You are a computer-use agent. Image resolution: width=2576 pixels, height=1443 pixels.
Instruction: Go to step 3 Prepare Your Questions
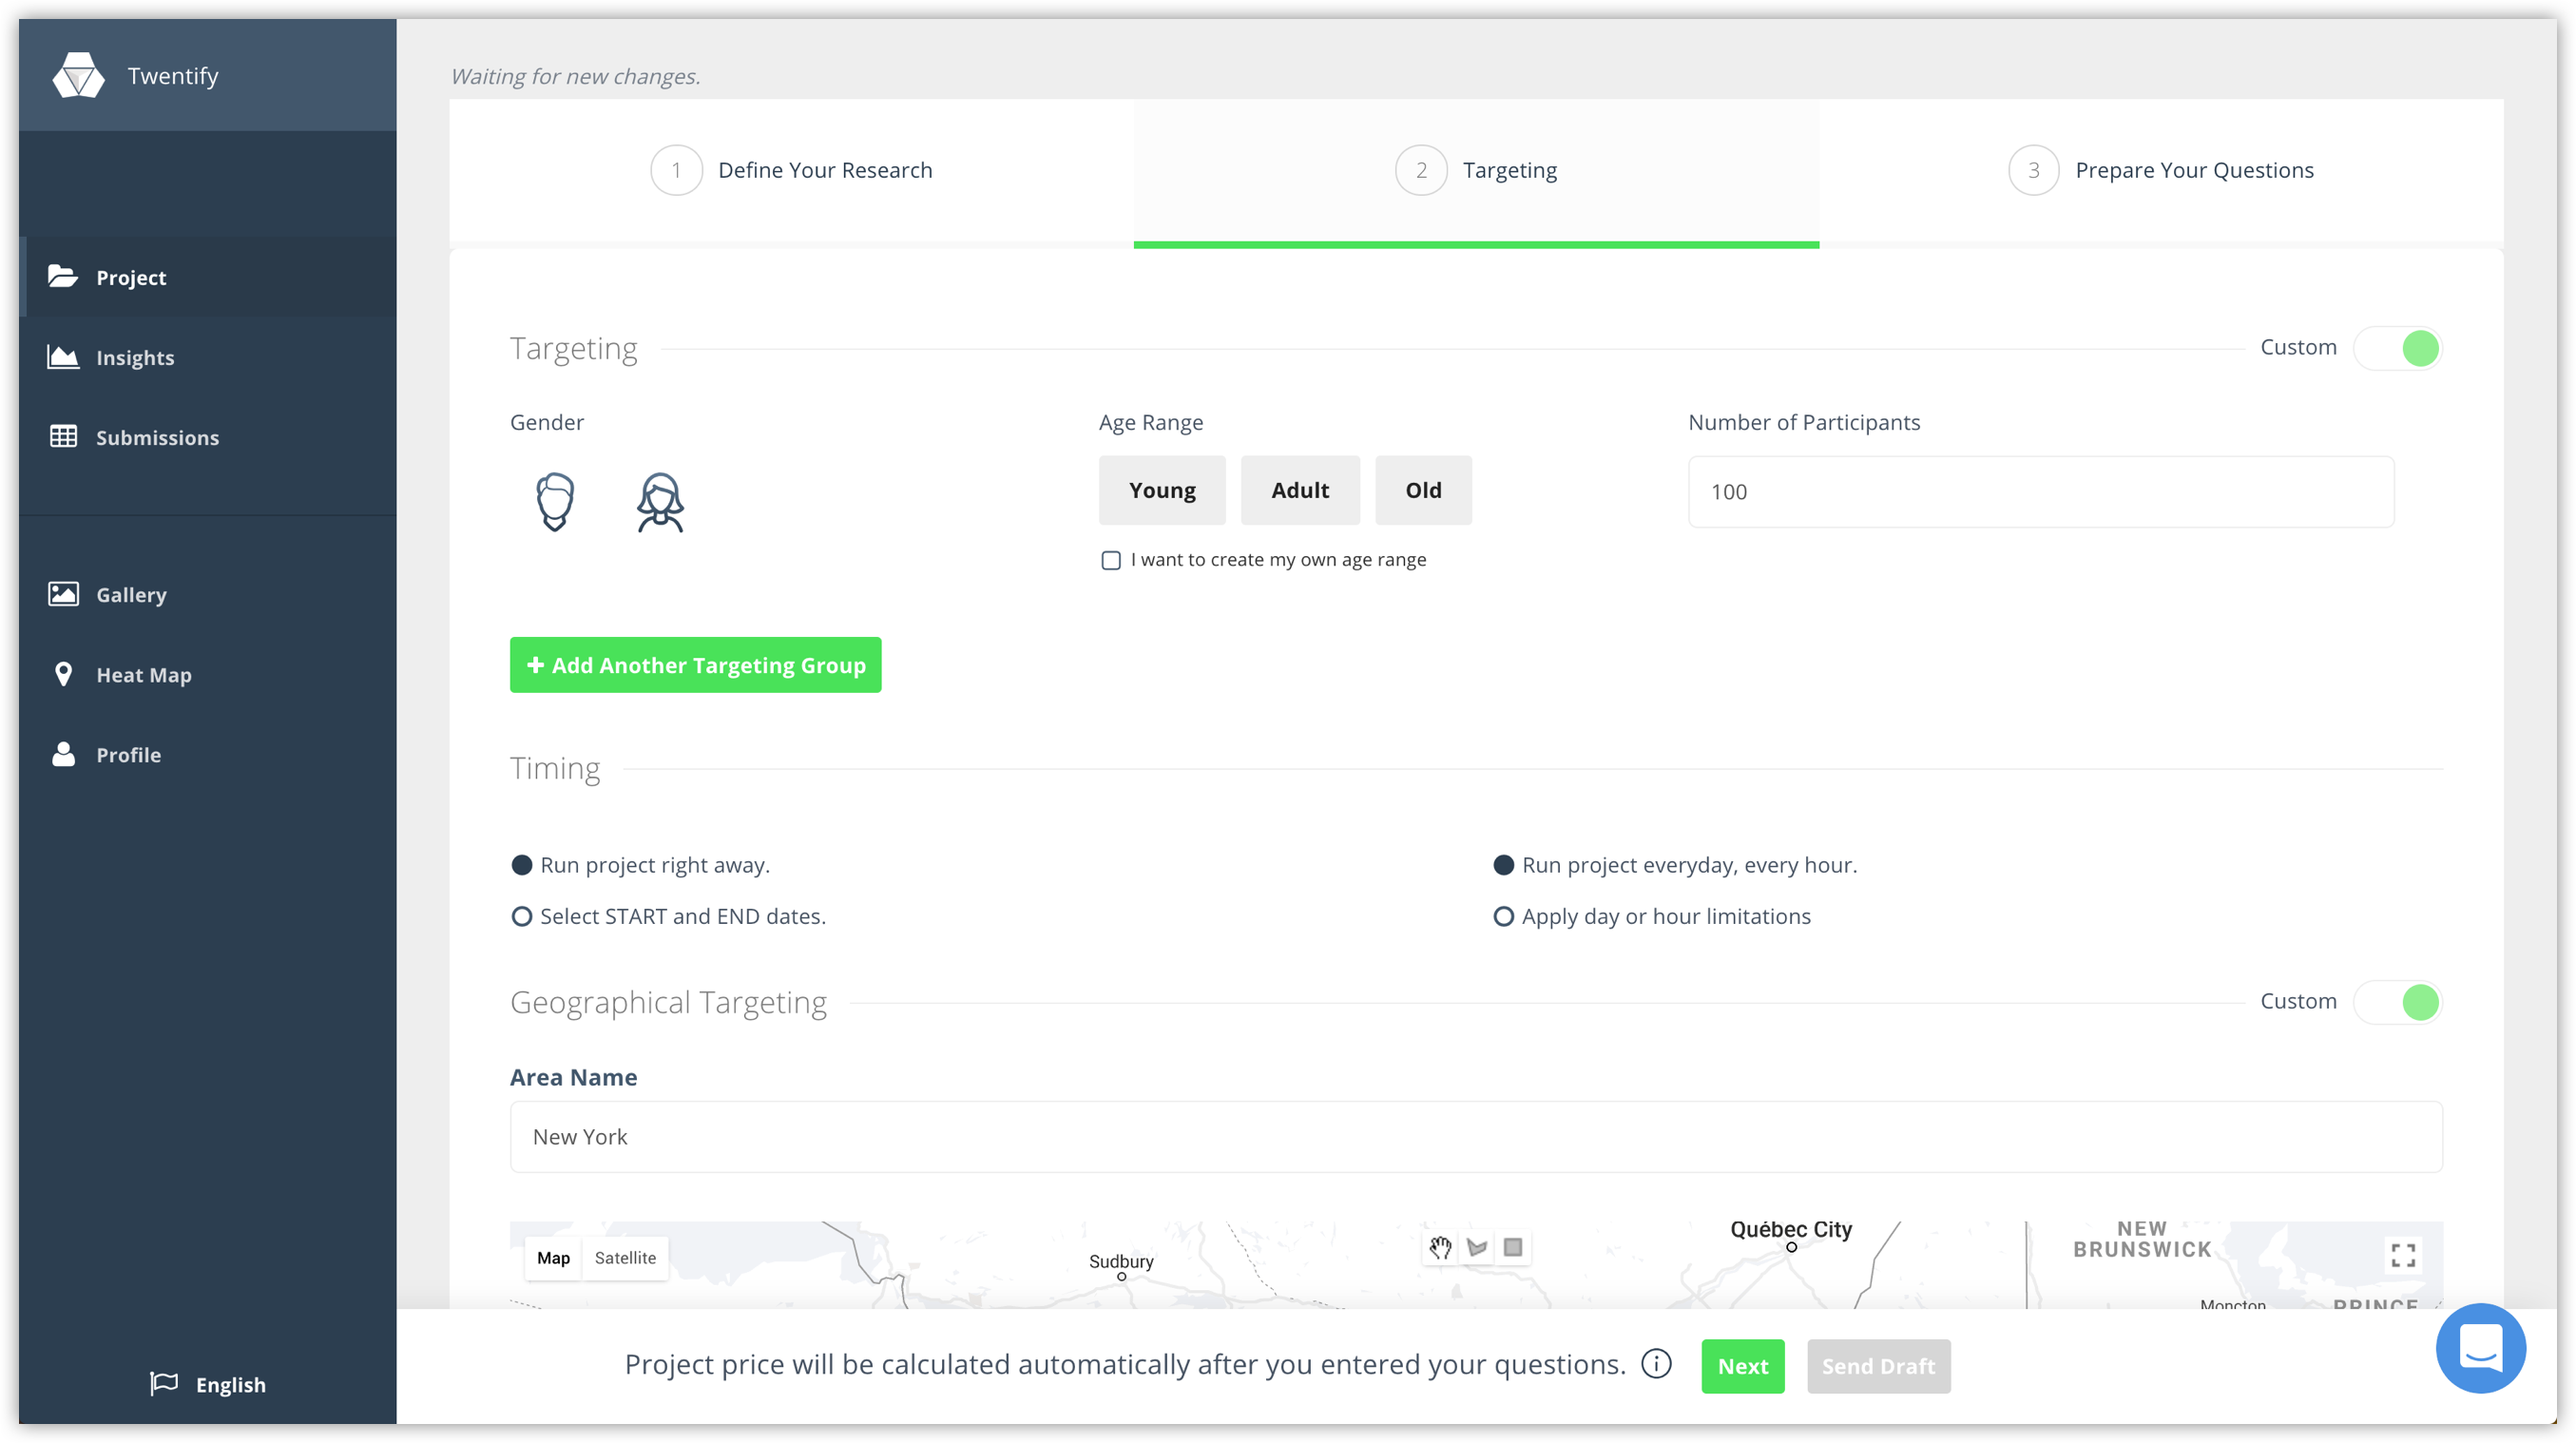[2161, 170]
